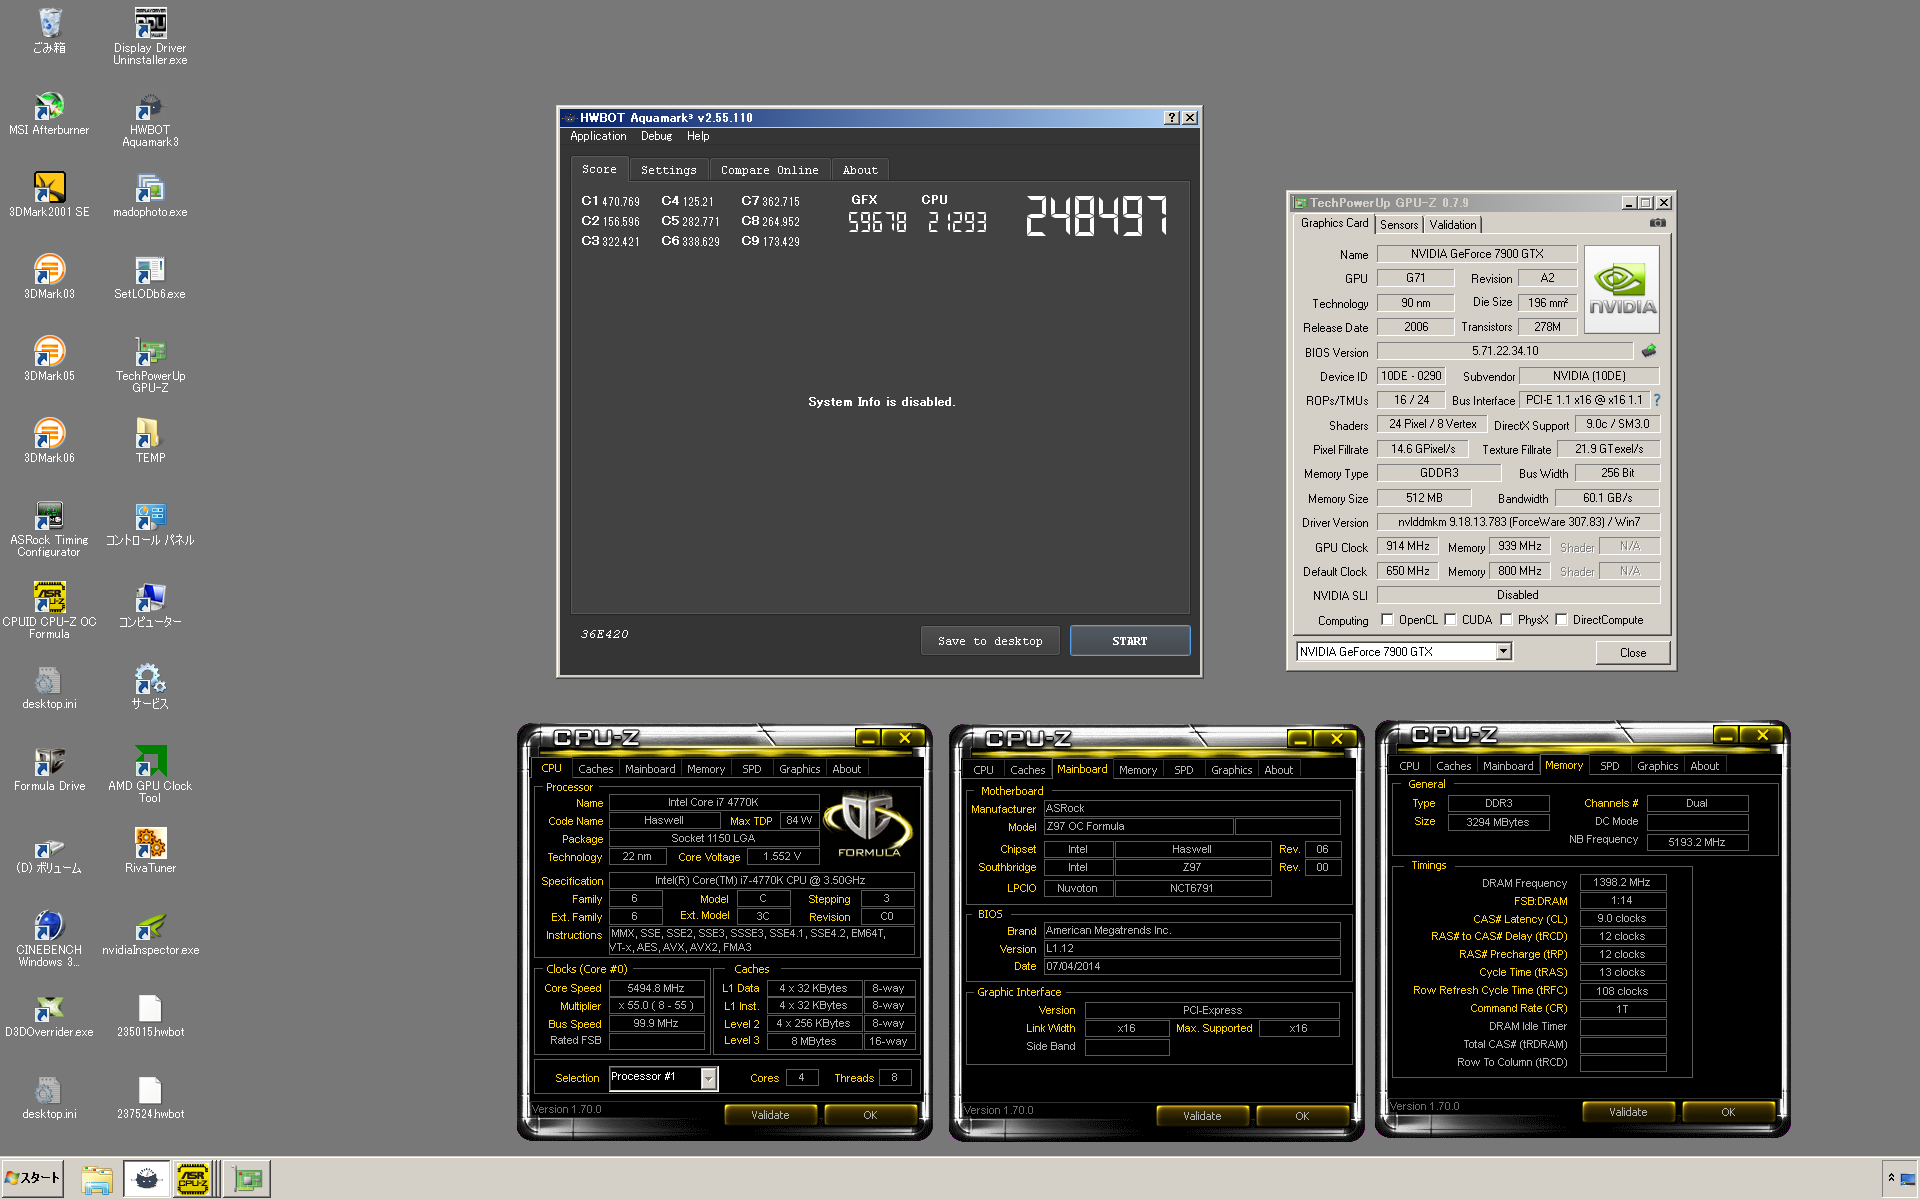Launch TechPowerUp GPU-Z desktop shortcut
Viewport: 1920px width, 1200px height.
click(150, 365)
